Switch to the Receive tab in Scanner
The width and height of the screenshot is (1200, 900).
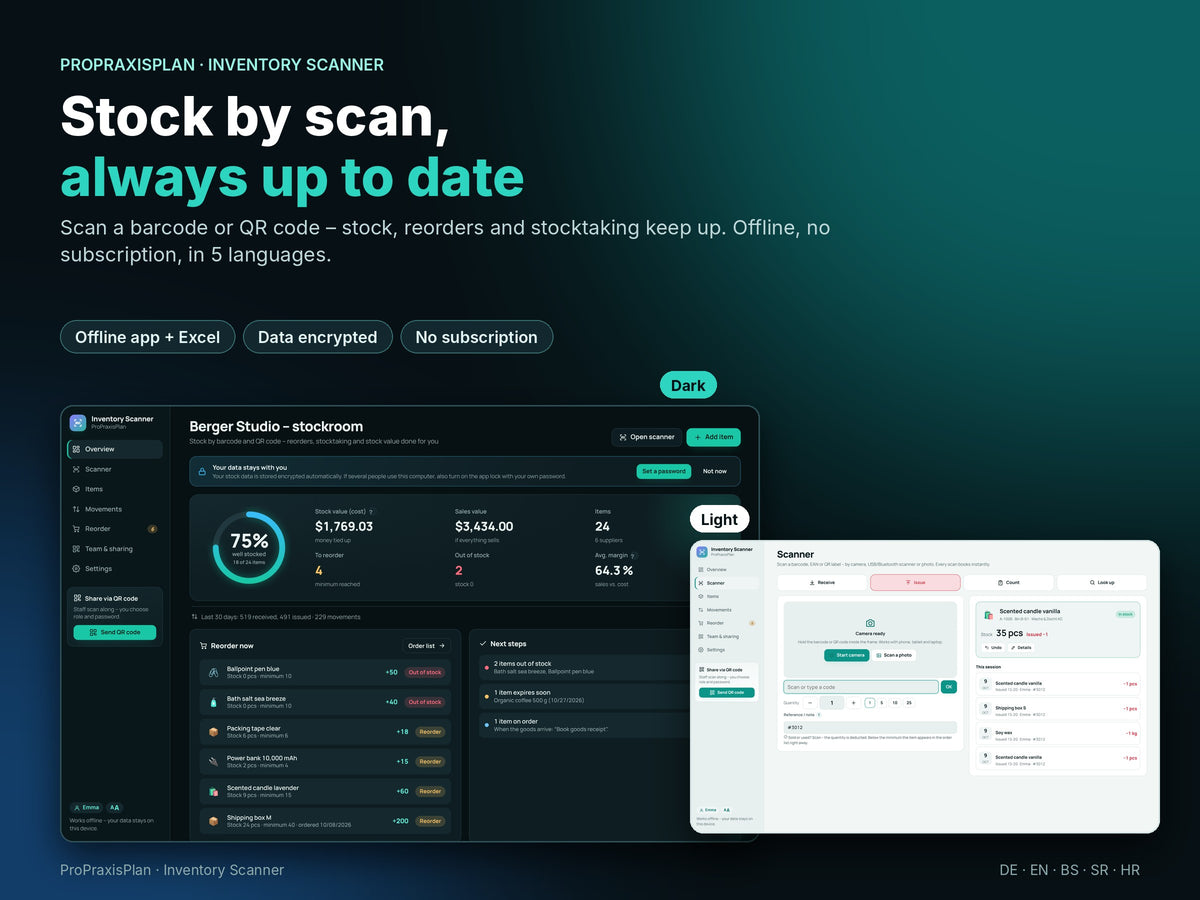coord(822,582)
